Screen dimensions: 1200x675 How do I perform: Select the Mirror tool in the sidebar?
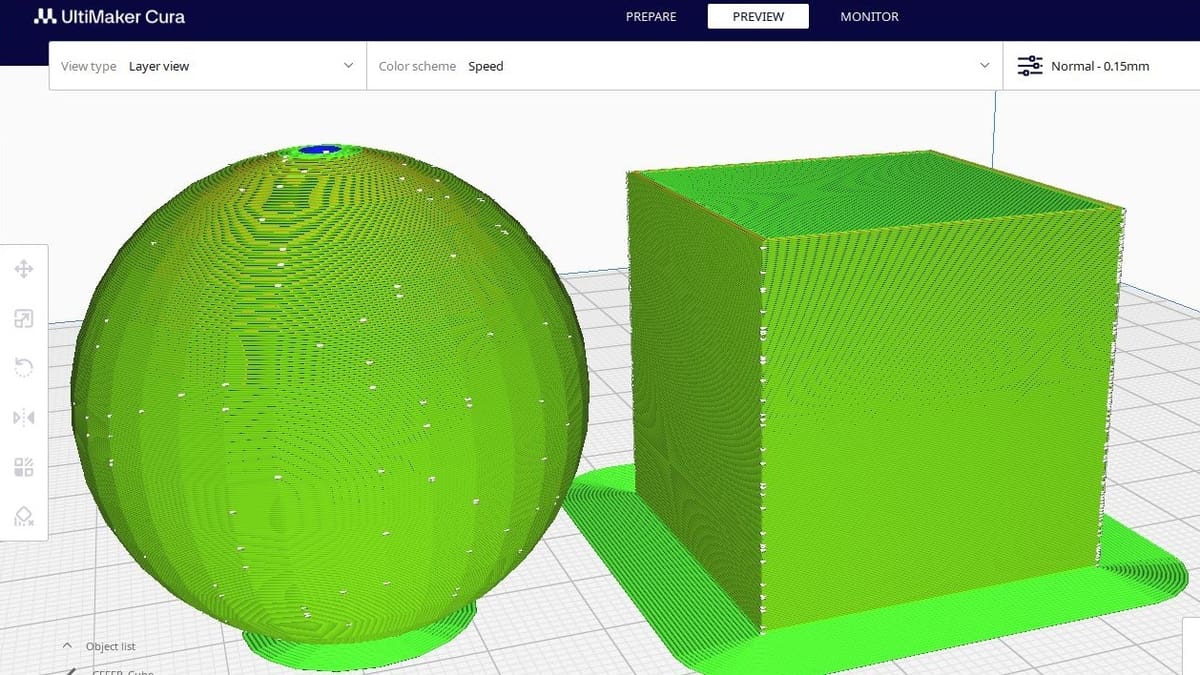click(24, 417)
